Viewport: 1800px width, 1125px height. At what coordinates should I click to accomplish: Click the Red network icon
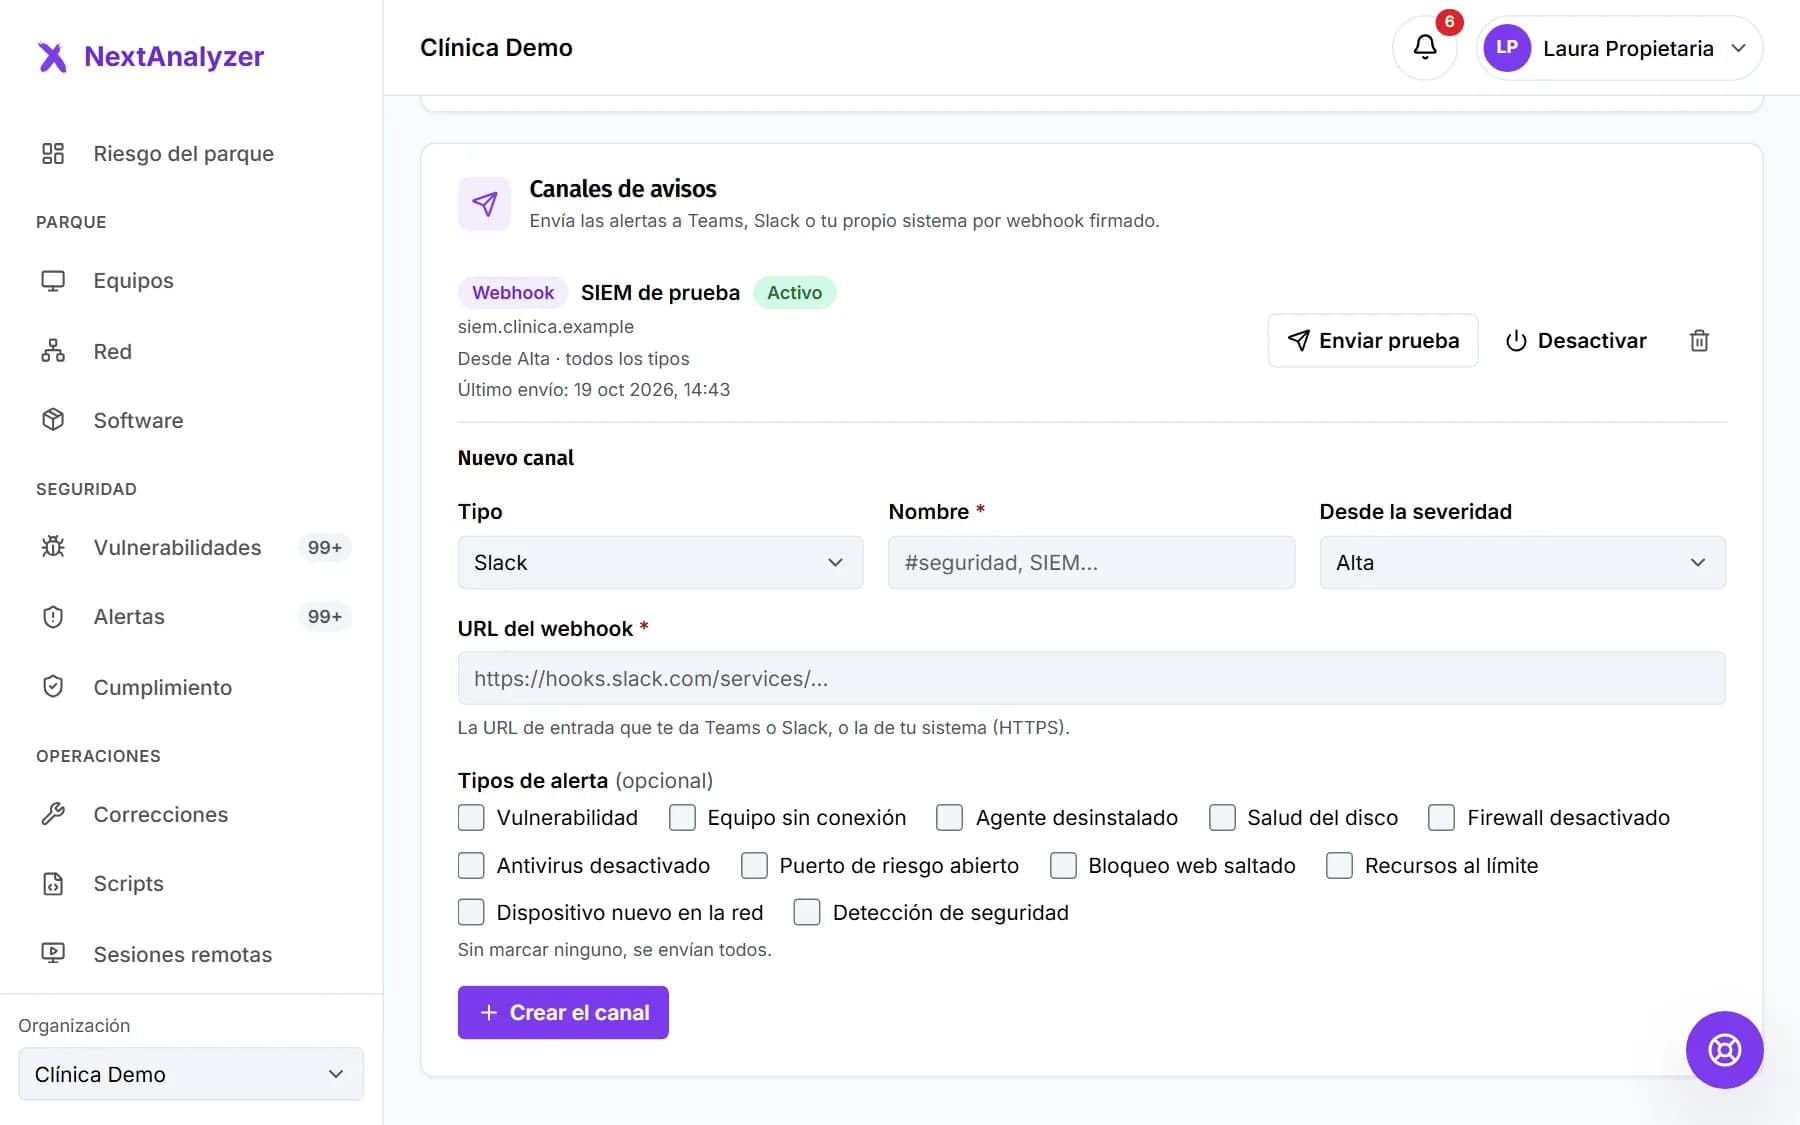pyautogui.click(x=53, y=351)
